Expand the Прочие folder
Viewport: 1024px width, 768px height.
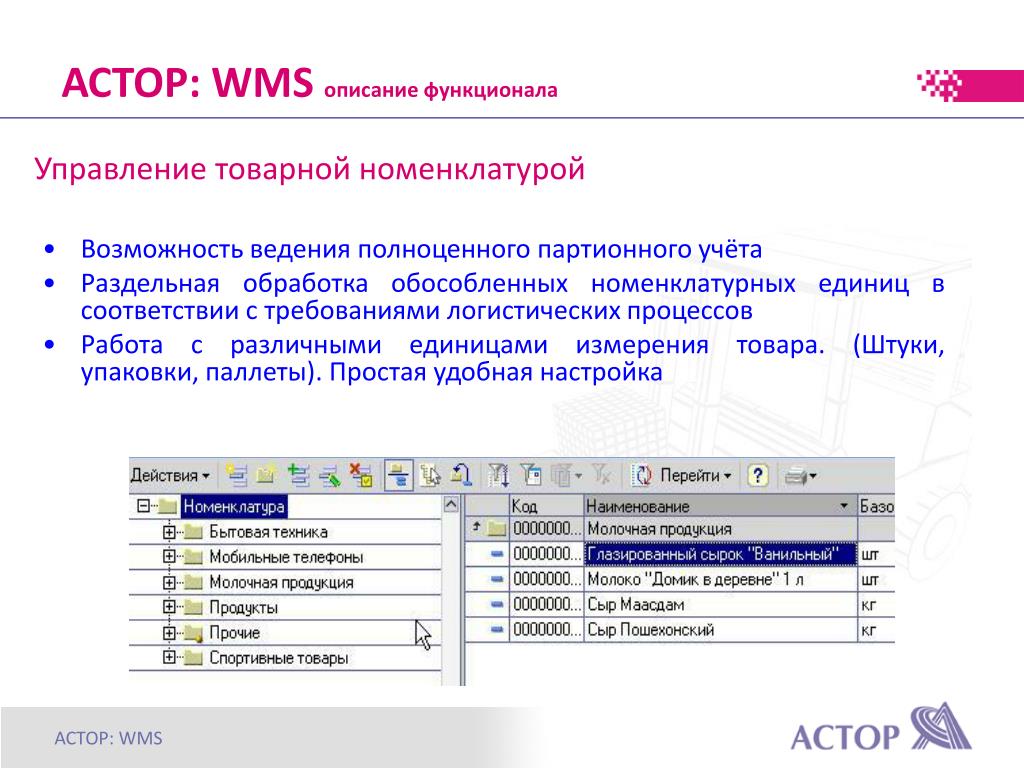(168, 632)
